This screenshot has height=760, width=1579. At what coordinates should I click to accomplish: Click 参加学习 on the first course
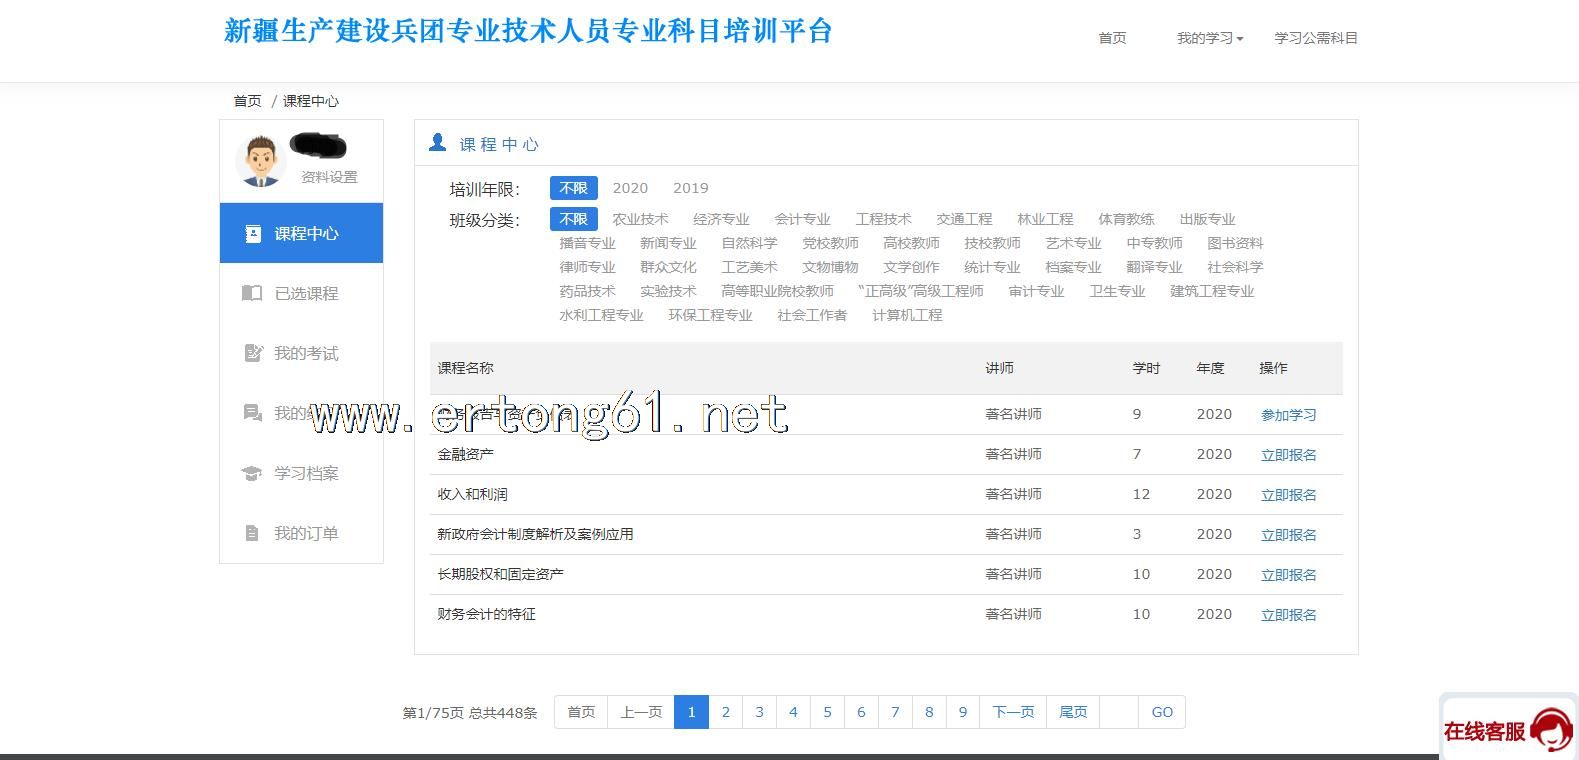coord(1288,415)
